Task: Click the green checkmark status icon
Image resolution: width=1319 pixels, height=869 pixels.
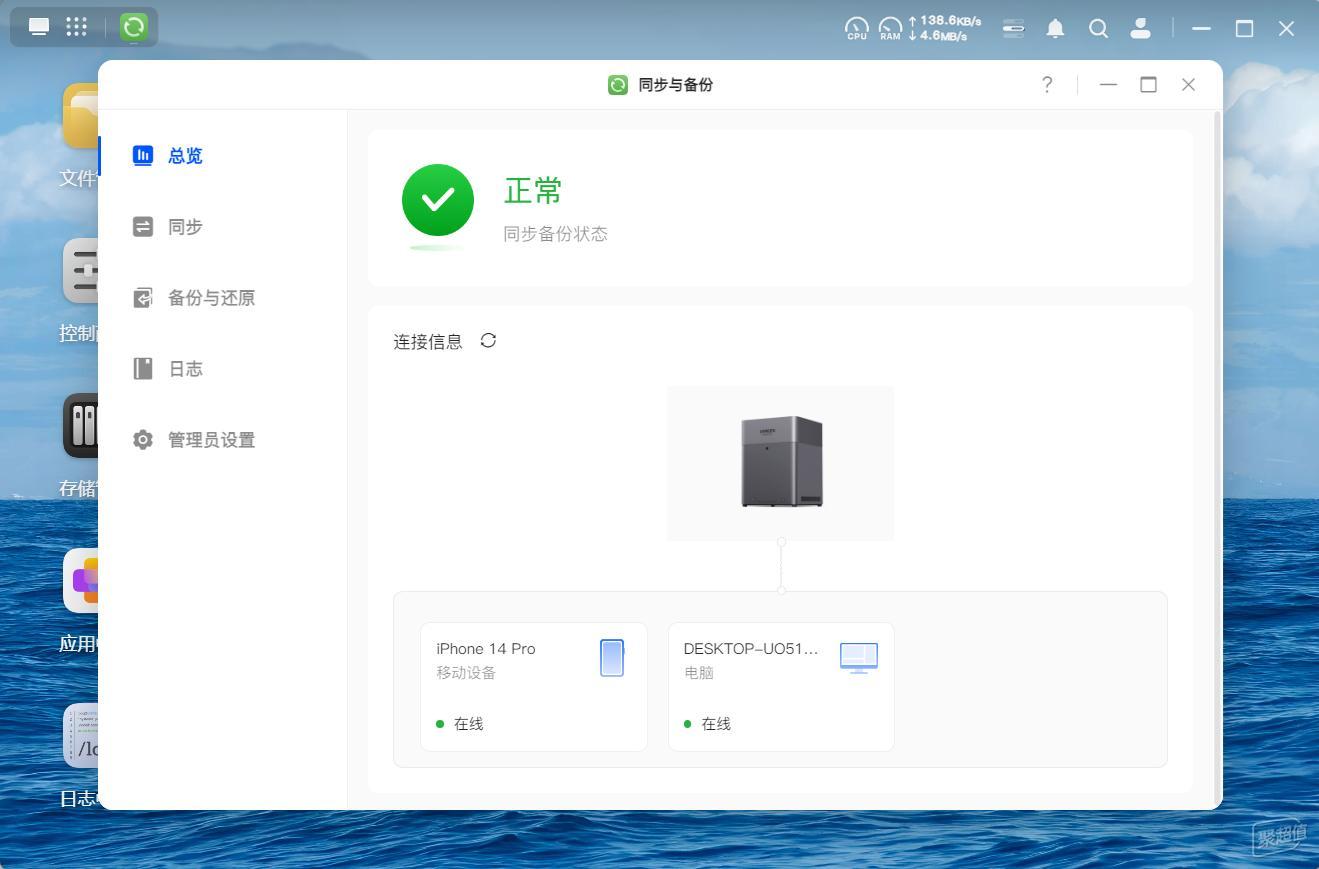Action: click(438, 200)
